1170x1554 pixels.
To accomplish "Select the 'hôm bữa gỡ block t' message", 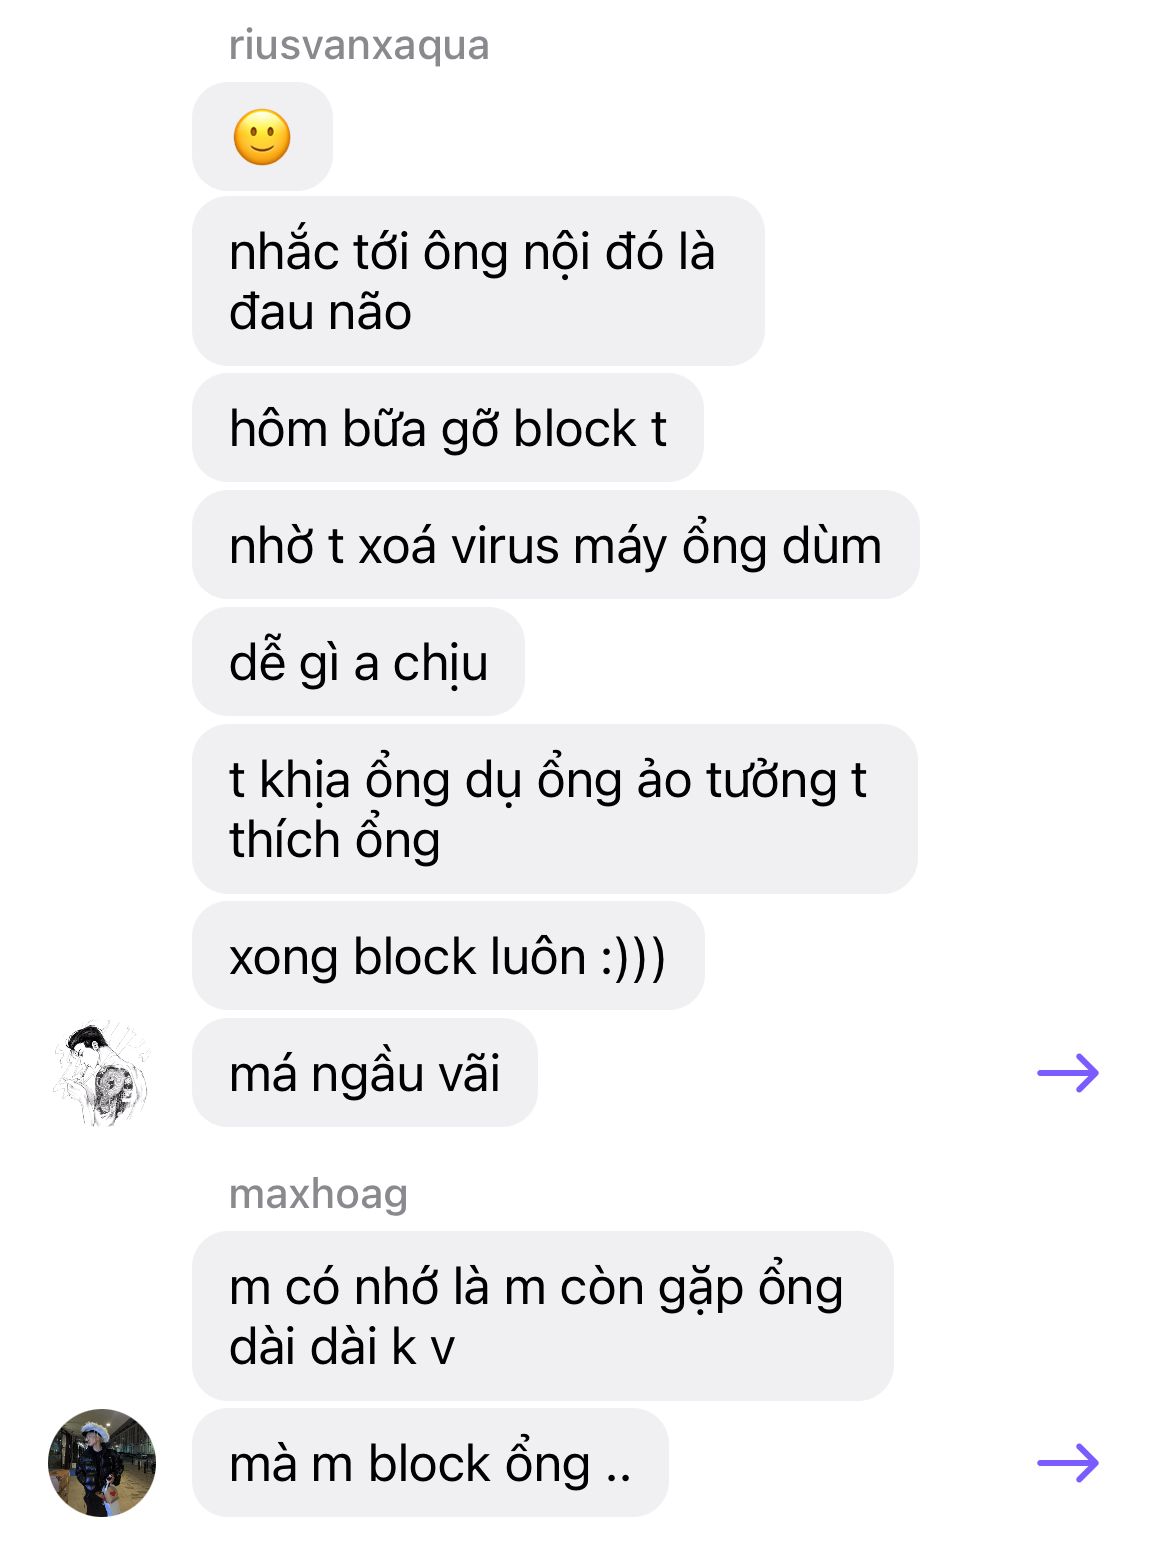I will 448,428.
